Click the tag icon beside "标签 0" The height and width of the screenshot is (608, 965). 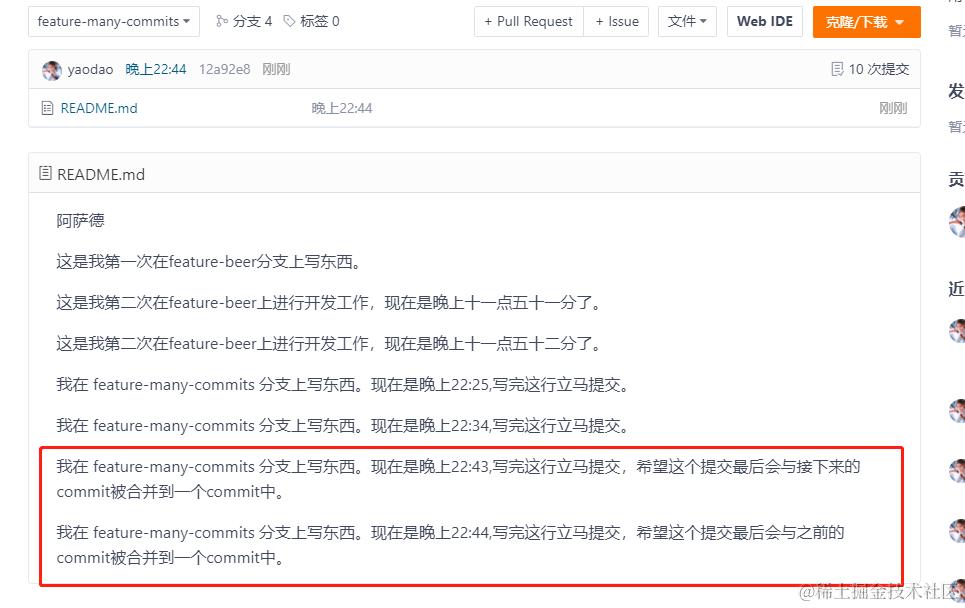[x=287, y=20]
